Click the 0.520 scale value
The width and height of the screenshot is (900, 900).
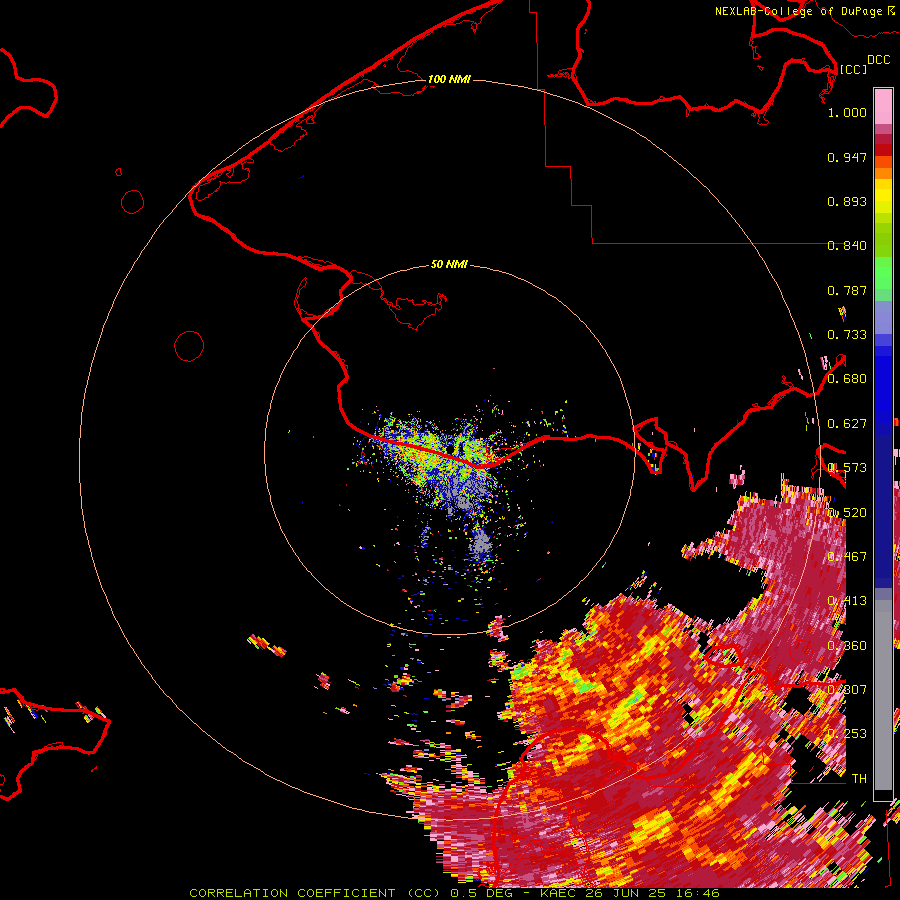pos(847,512)
